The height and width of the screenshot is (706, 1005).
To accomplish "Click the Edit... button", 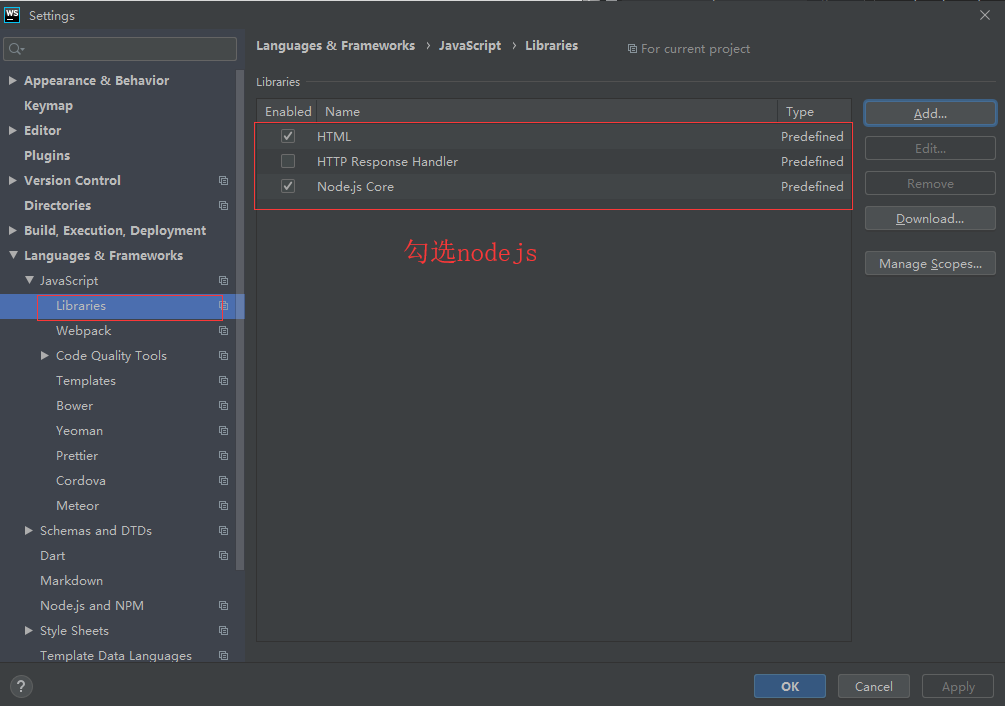I will pos(930,148).
